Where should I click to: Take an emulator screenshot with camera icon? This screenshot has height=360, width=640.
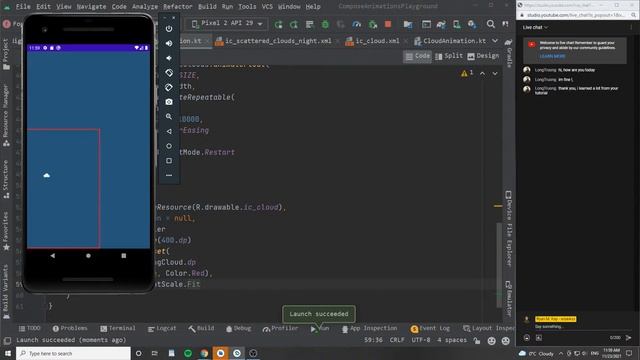pos(169,102)
